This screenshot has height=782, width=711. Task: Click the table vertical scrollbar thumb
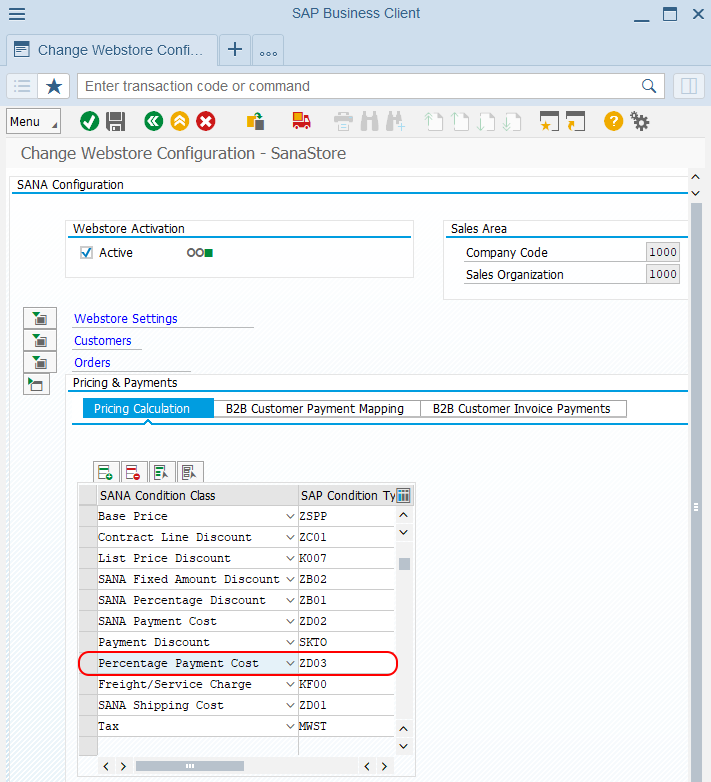click(x=404, y=564)
